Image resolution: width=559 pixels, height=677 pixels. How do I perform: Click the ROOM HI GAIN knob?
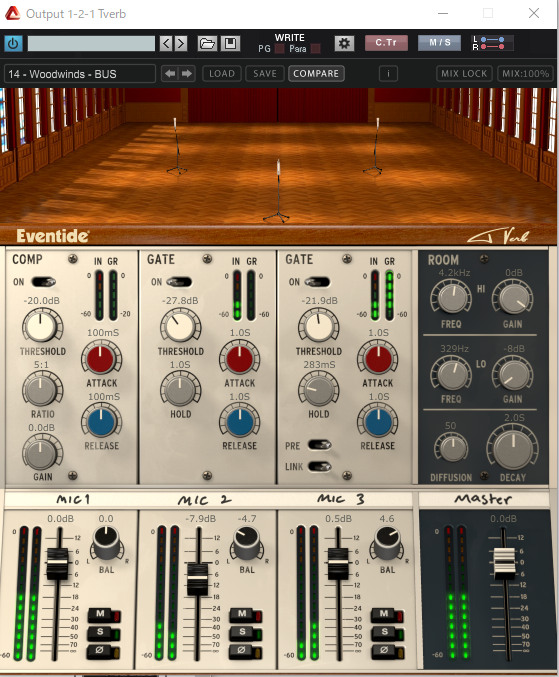click(513, 297)
